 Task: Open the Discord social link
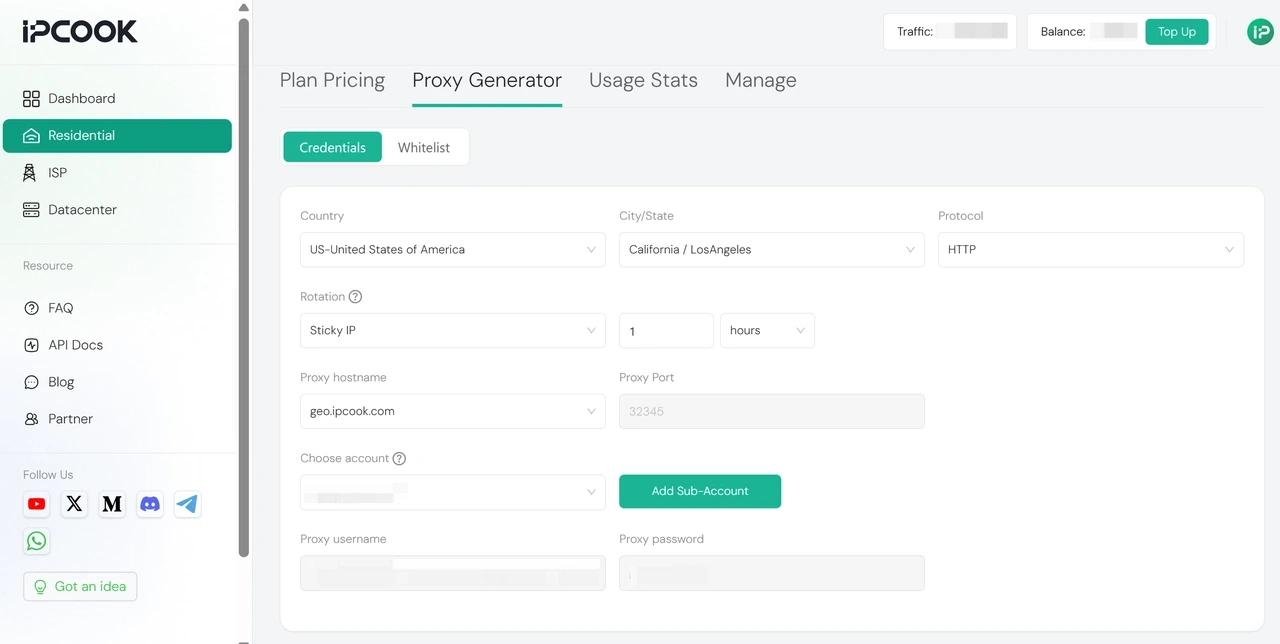(150, 504)
